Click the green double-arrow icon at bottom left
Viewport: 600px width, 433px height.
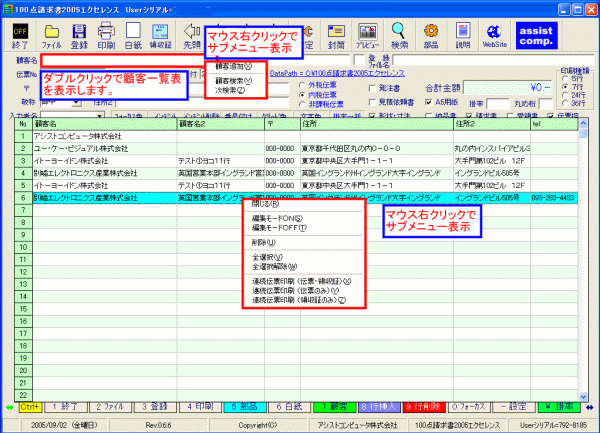(10, 407)
